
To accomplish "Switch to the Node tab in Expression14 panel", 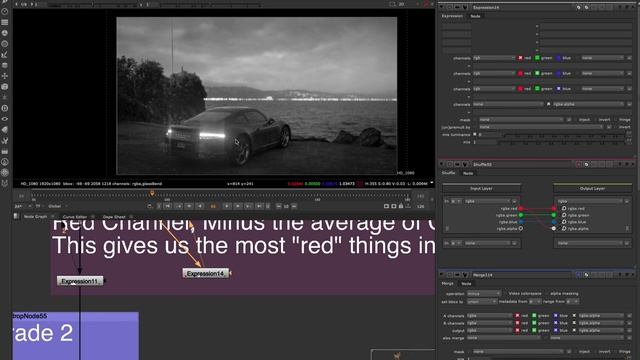I will coord(475,16).
